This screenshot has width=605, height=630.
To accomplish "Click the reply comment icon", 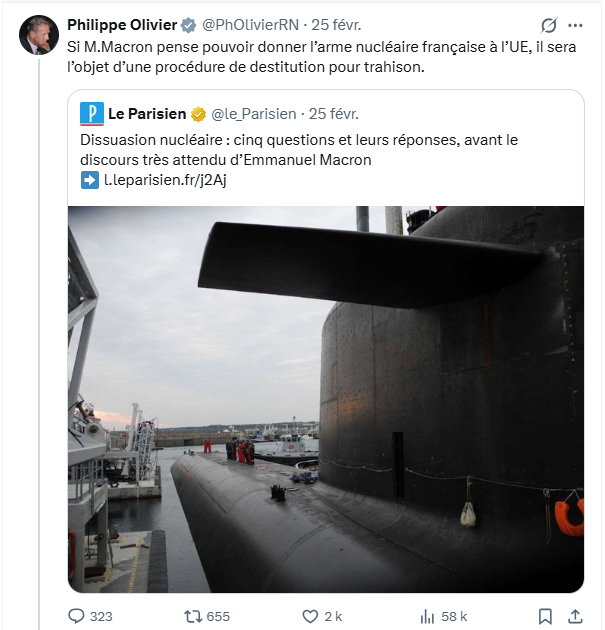I will point(77,616).
